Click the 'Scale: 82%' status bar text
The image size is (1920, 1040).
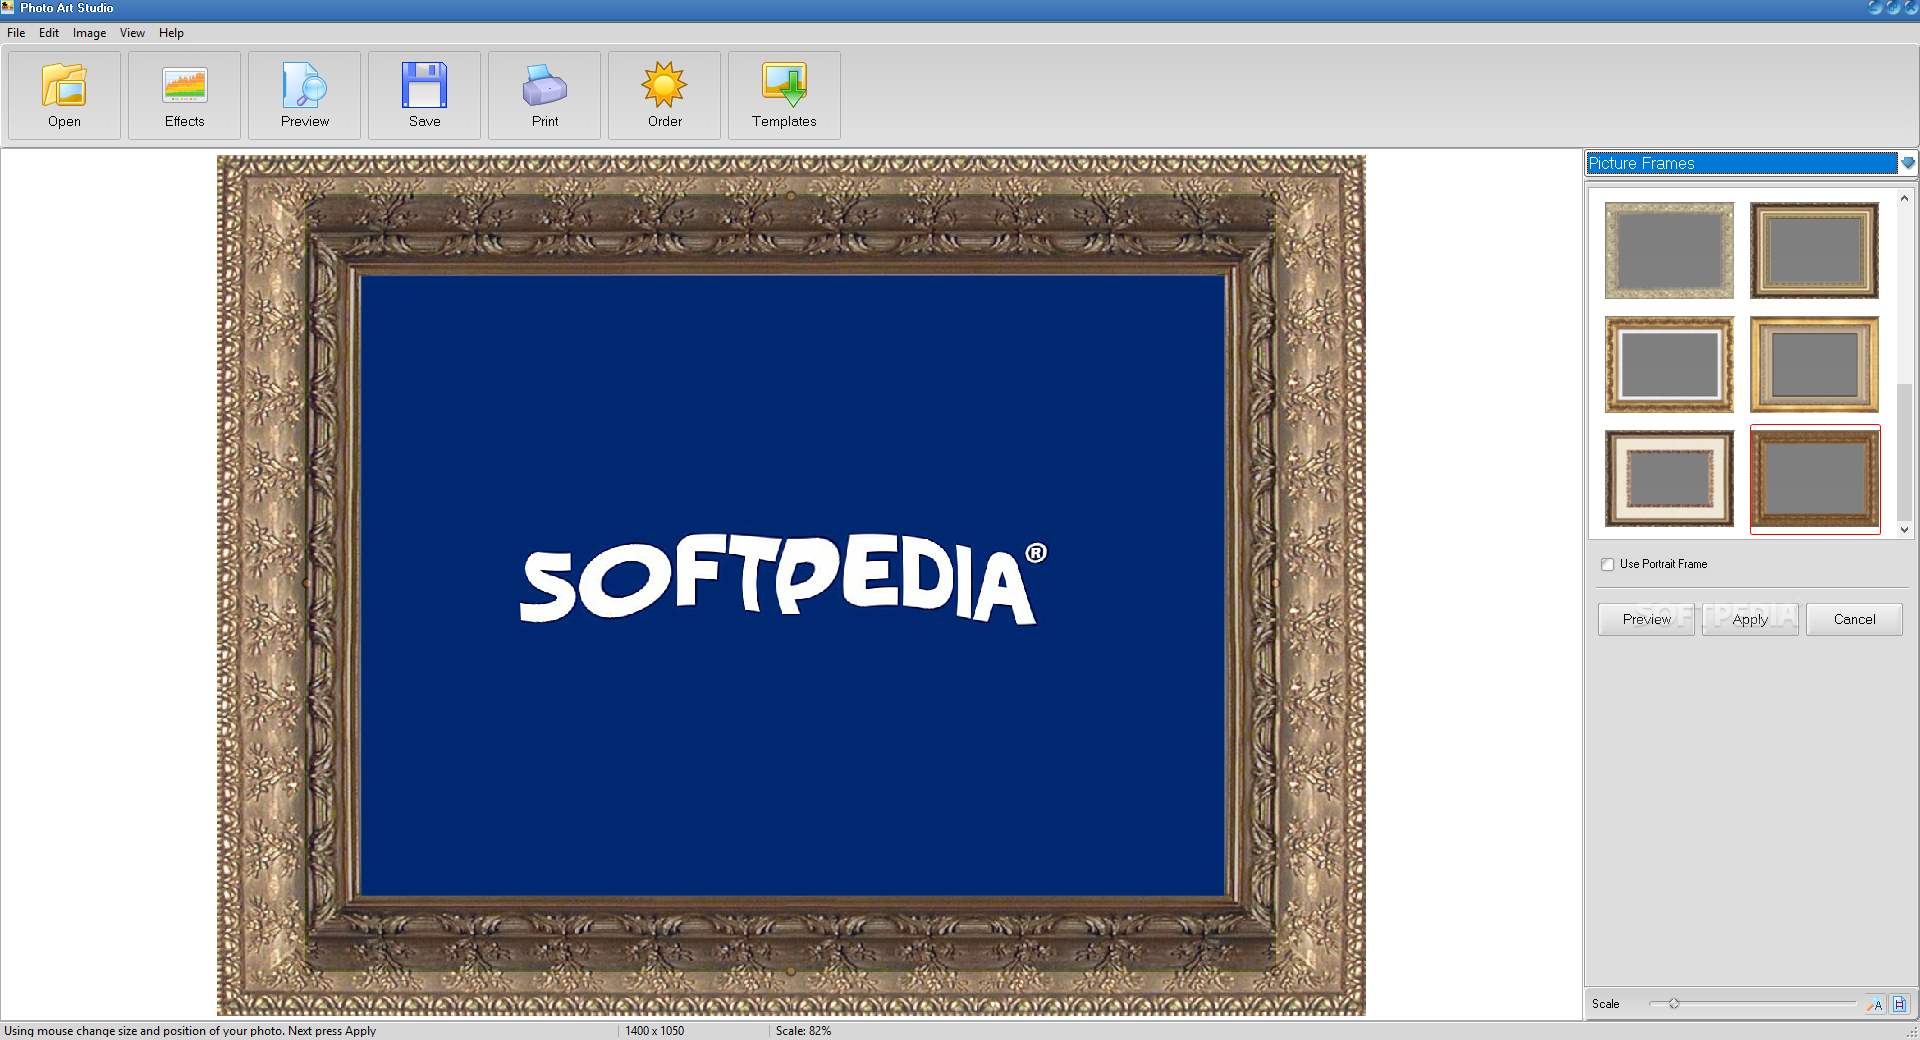click(803, 1031)
